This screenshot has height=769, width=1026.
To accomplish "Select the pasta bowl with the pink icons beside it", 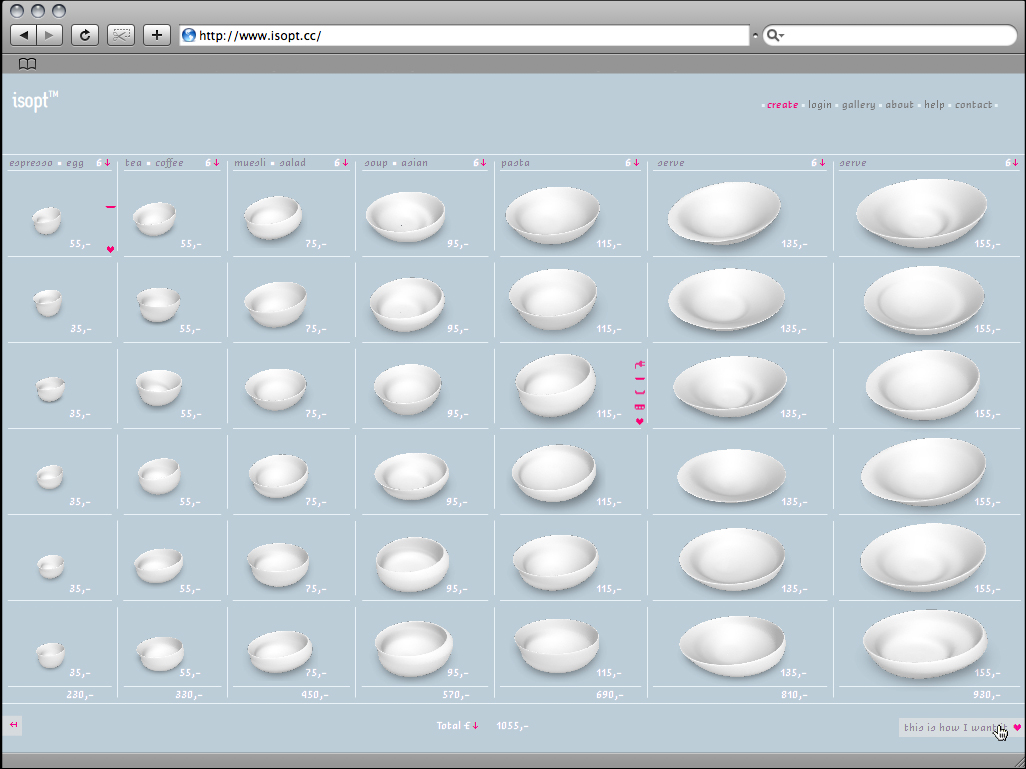I will pos(556,385).
